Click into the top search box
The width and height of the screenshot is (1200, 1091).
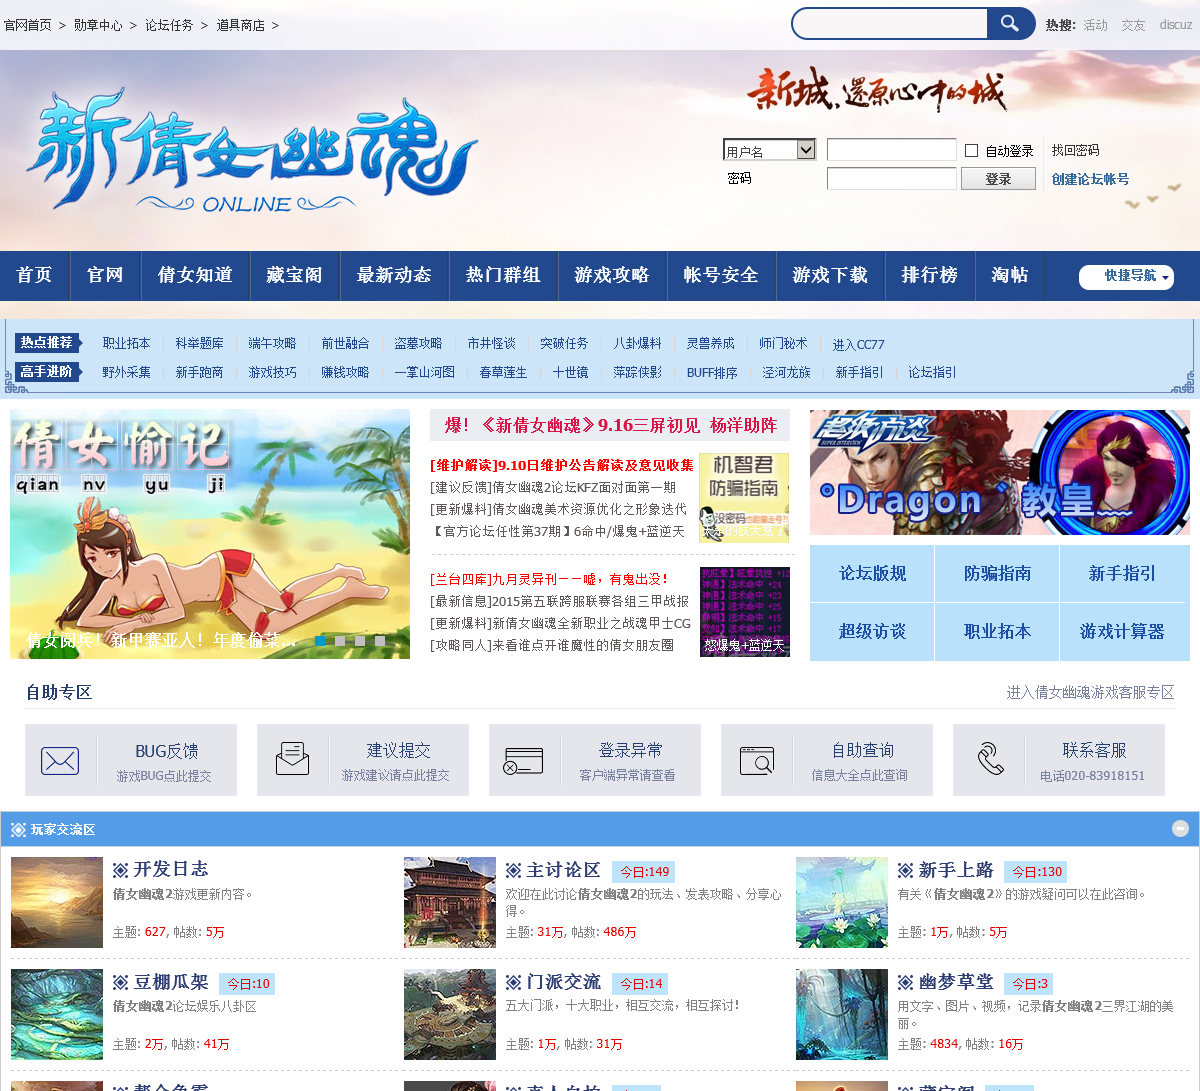890,23
